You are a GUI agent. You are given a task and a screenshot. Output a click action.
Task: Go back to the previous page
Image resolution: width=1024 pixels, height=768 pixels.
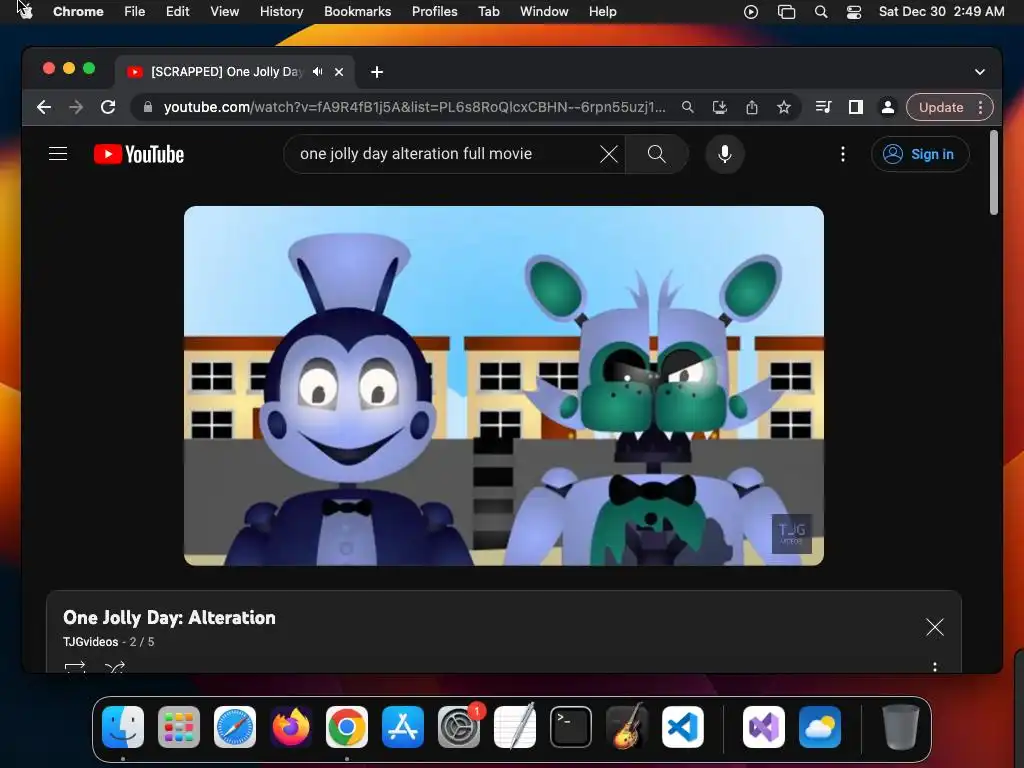(44, 107)
